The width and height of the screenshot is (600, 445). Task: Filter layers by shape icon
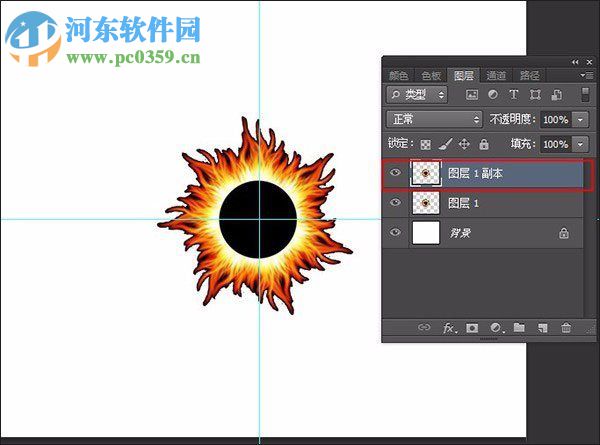pos(535,95)
